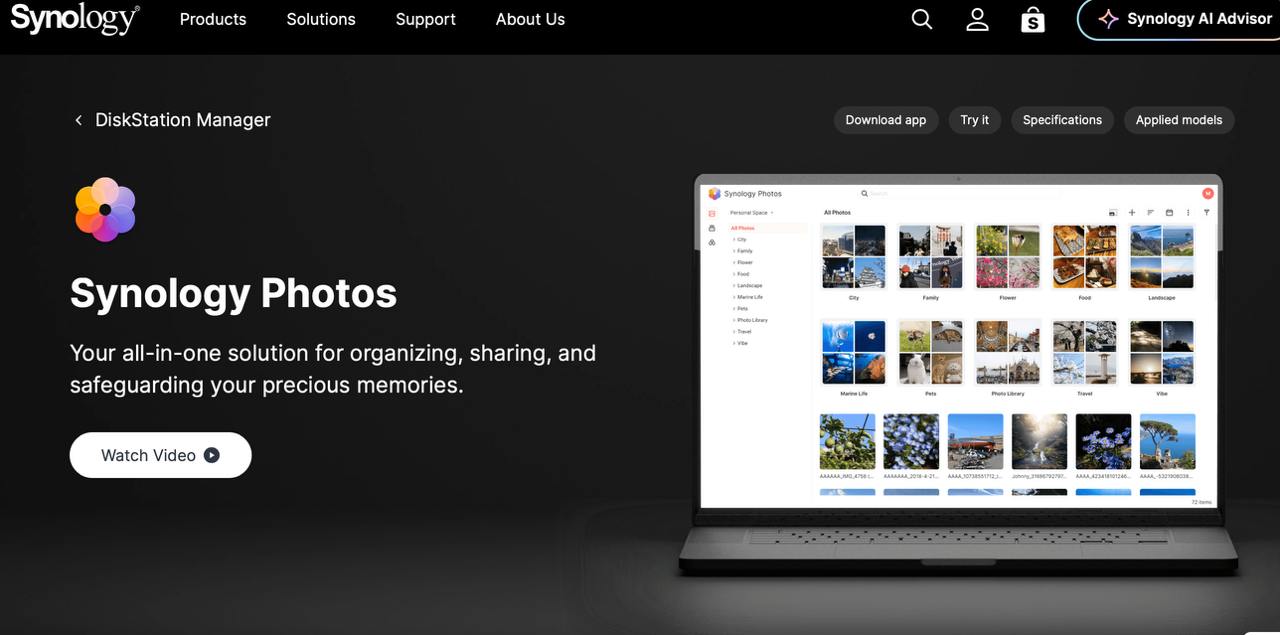Screen dimensions: 1280x635
Task: Click the Synology logo
Action: point(75,19)
